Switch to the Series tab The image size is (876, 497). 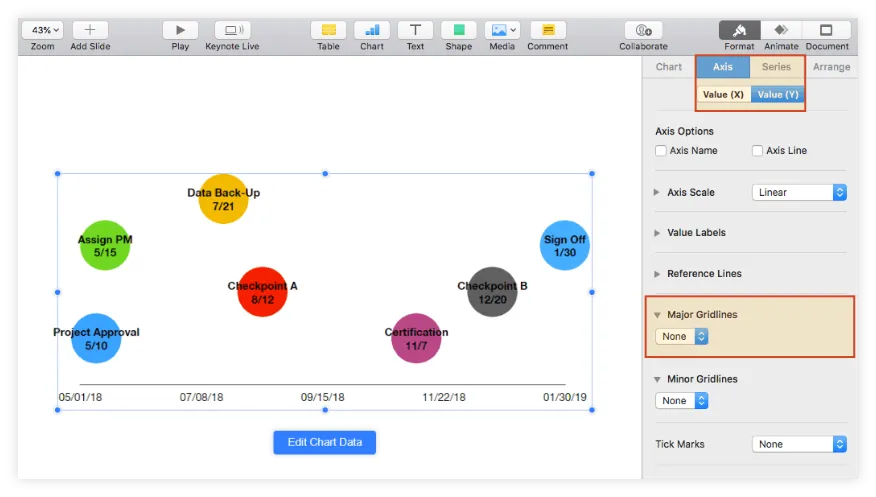tap(776, 67)
